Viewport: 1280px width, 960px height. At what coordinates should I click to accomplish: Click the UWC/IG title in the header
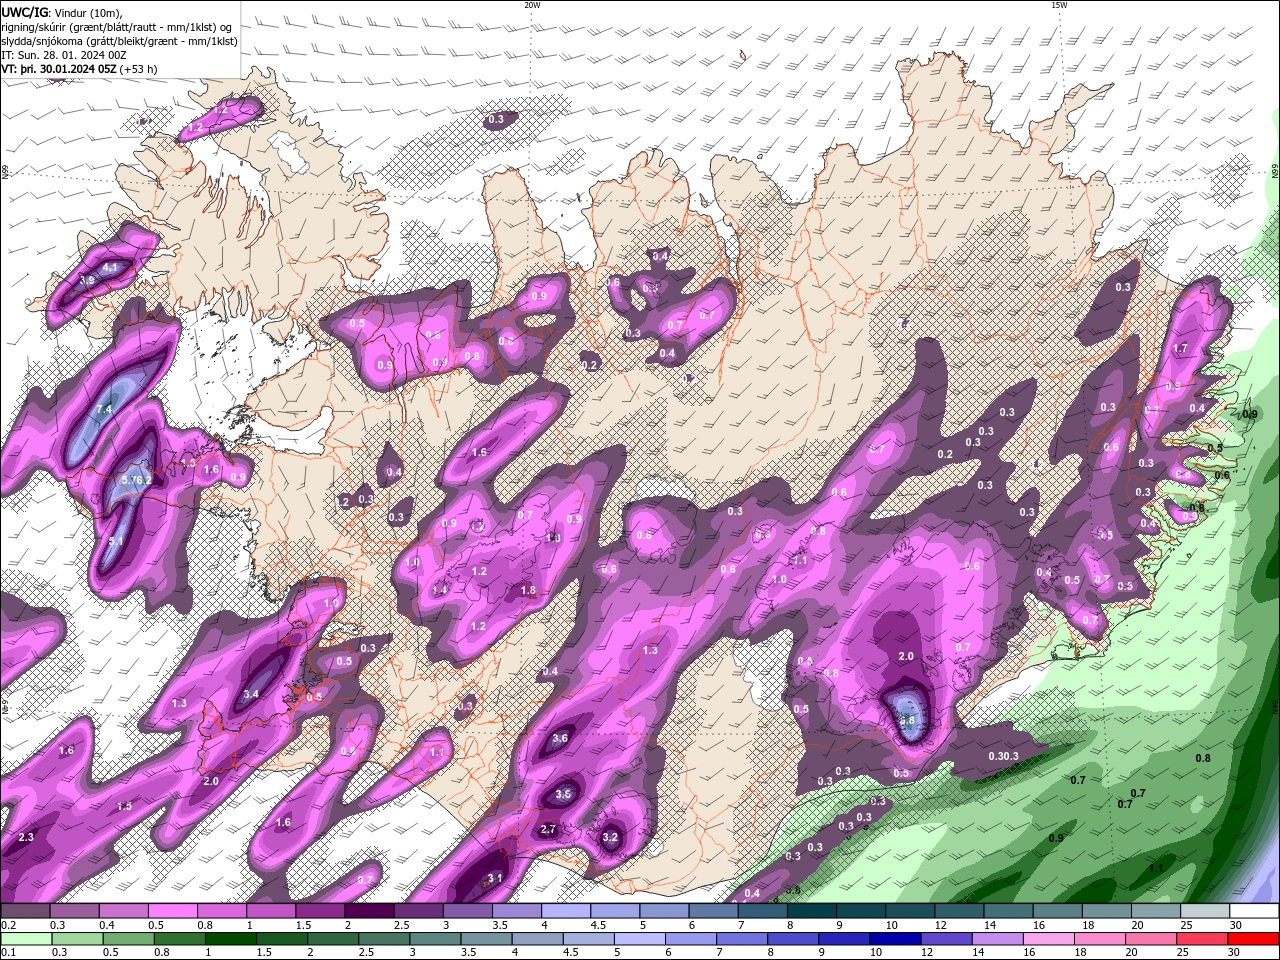pos(24,12)
